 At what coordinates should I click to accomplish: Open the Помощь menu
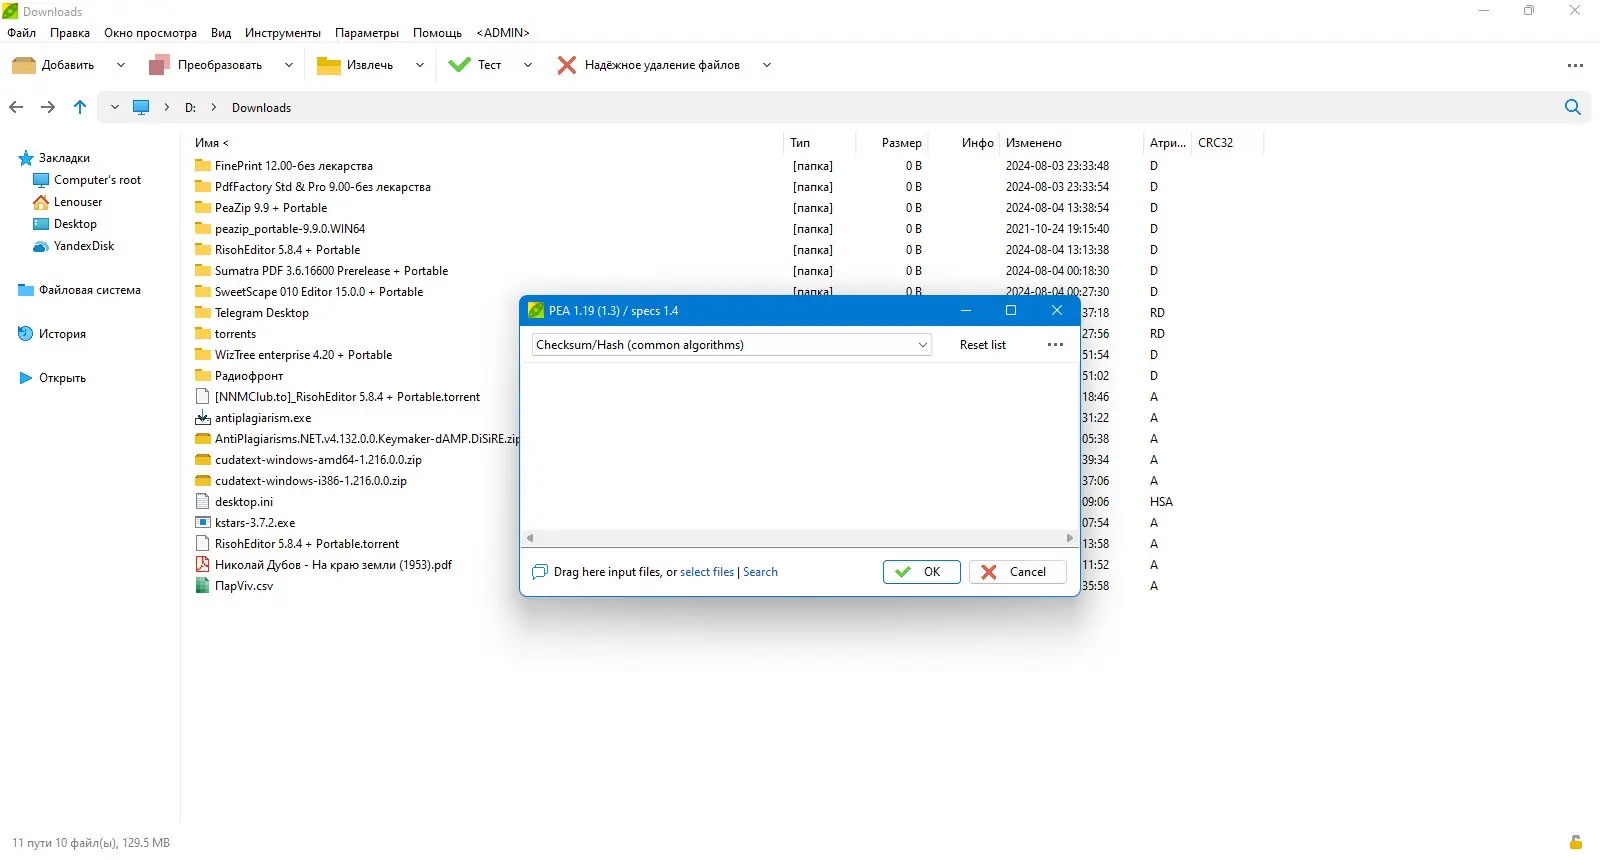tap(437, 33)
